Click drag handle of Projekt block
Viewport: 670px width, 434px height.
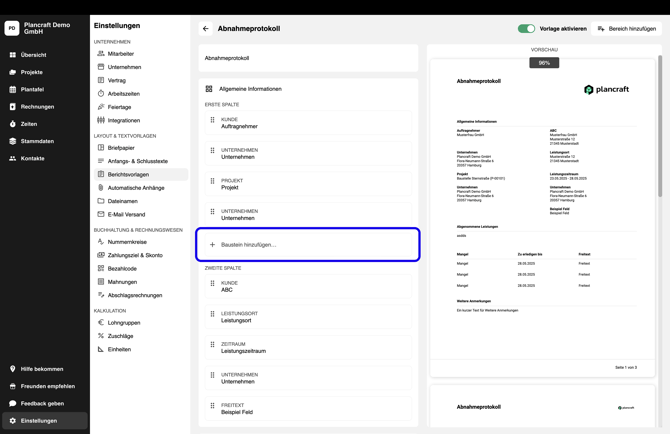pos(212,181)
